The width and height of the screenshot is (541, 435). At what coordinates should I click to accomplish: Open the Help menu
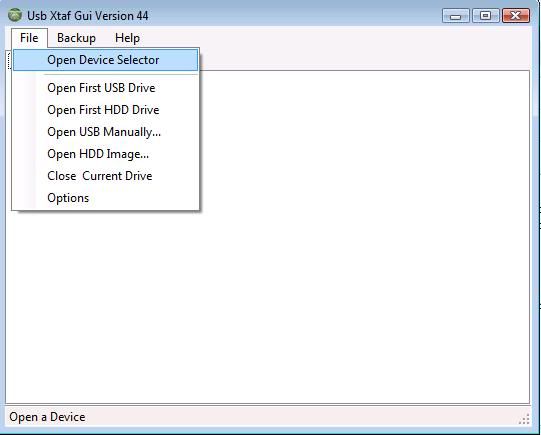point(127,38)
